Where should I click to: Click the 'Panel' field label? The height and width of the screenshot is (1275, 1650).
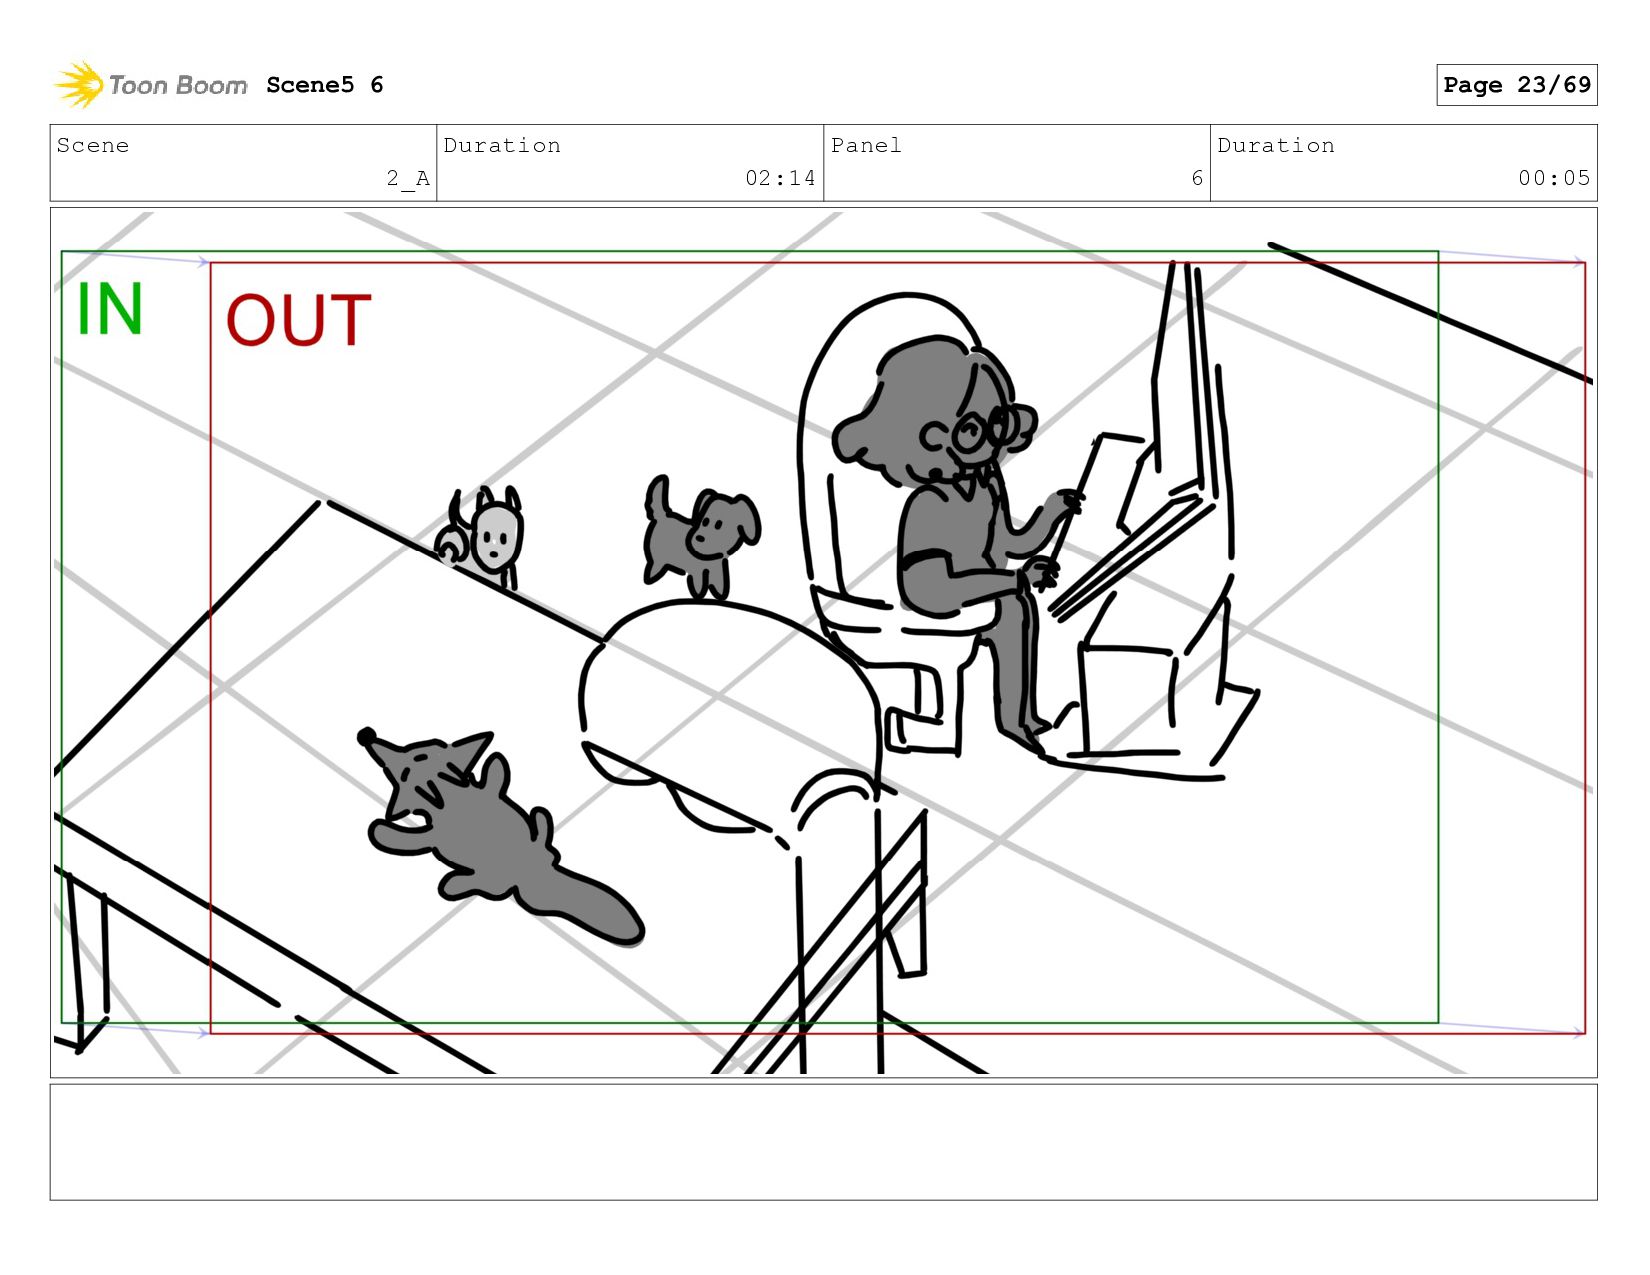point(866,146)
